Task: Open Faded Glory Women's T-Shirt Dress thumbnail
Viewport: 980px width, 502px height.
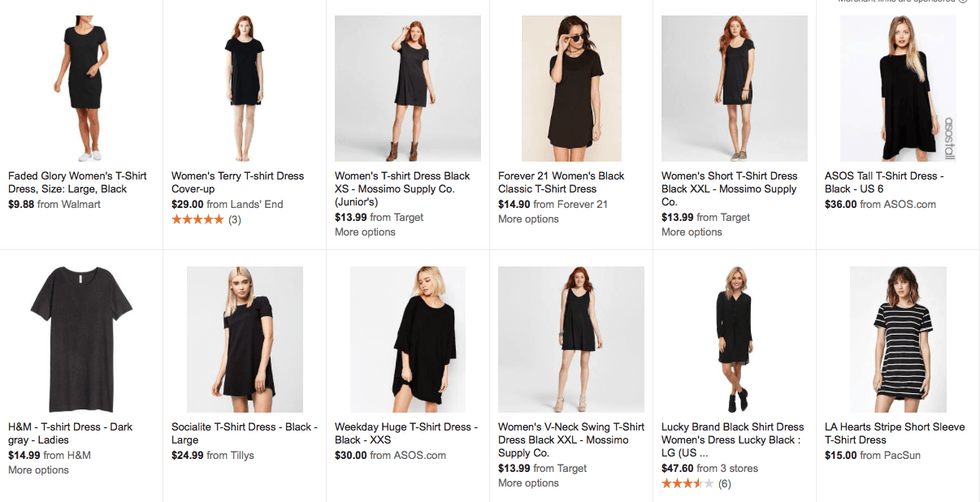Action: pyautogui.click(x=81, y=88)
